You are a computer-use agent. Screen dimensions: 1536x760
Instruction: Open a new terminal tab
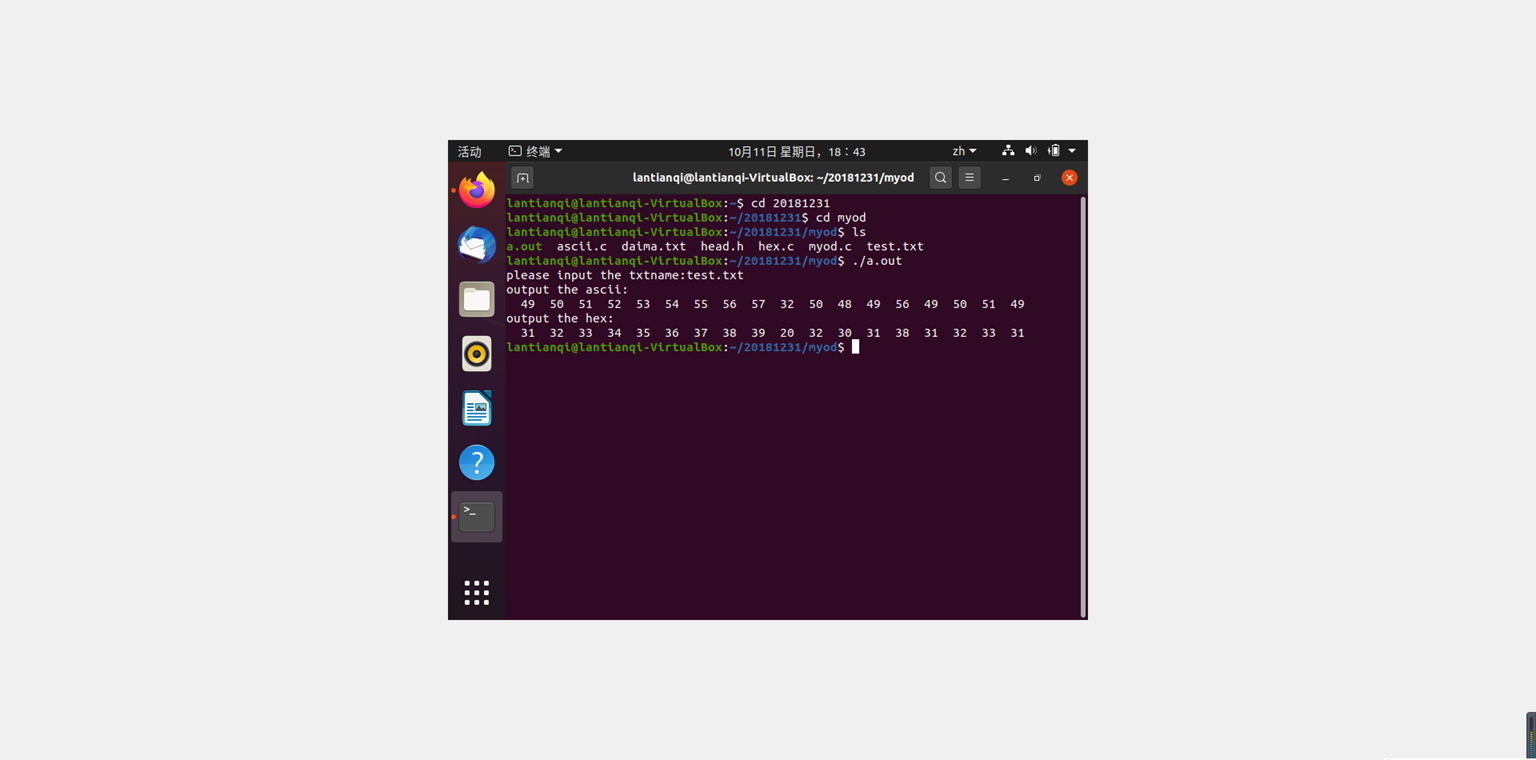click(x=522, y=178)
